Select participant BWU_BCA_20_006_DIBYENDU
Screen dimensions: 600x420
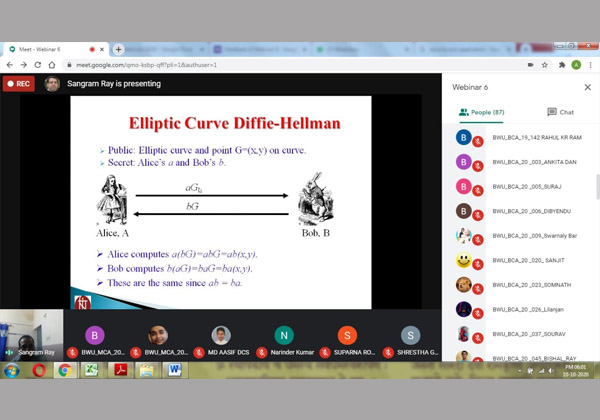[x=521, y=211]
